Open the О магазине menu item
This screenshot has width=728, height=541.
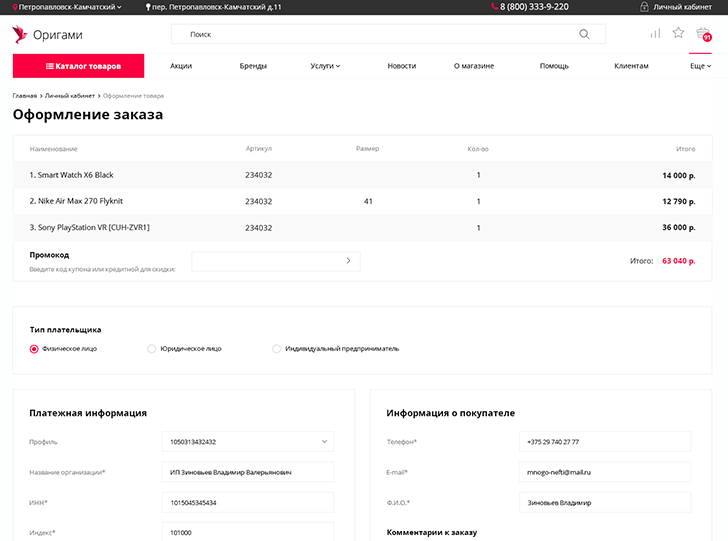[474, 66]
